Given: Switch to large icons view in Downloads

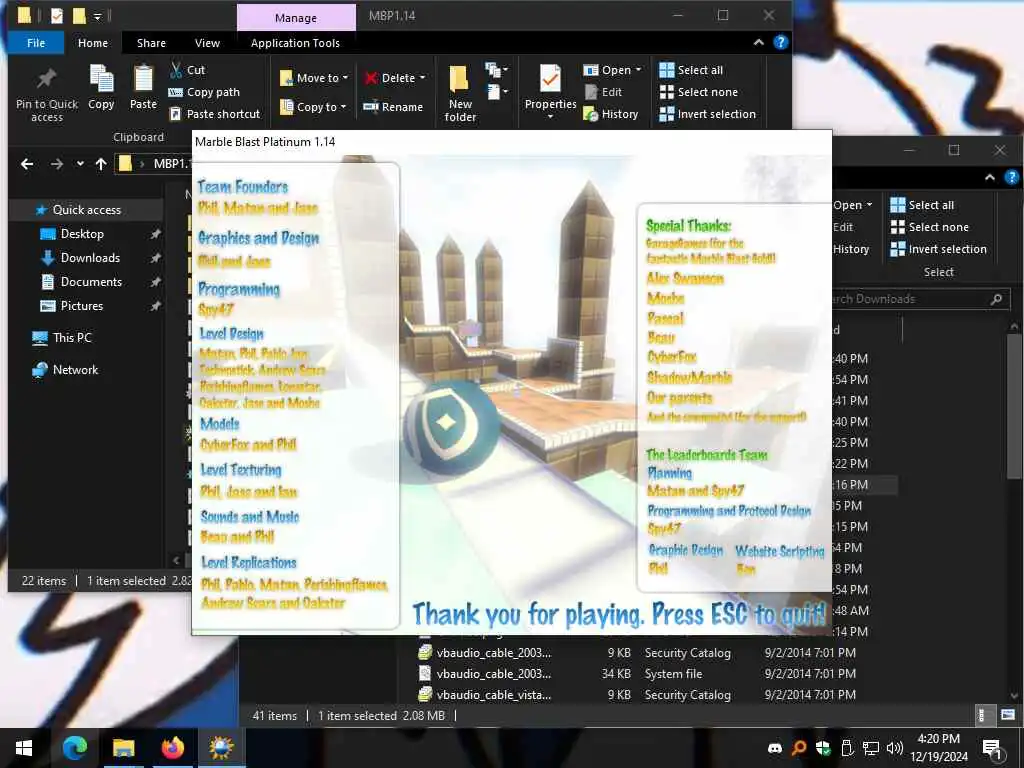Looking at the screenshot, I should [1008, 715].
